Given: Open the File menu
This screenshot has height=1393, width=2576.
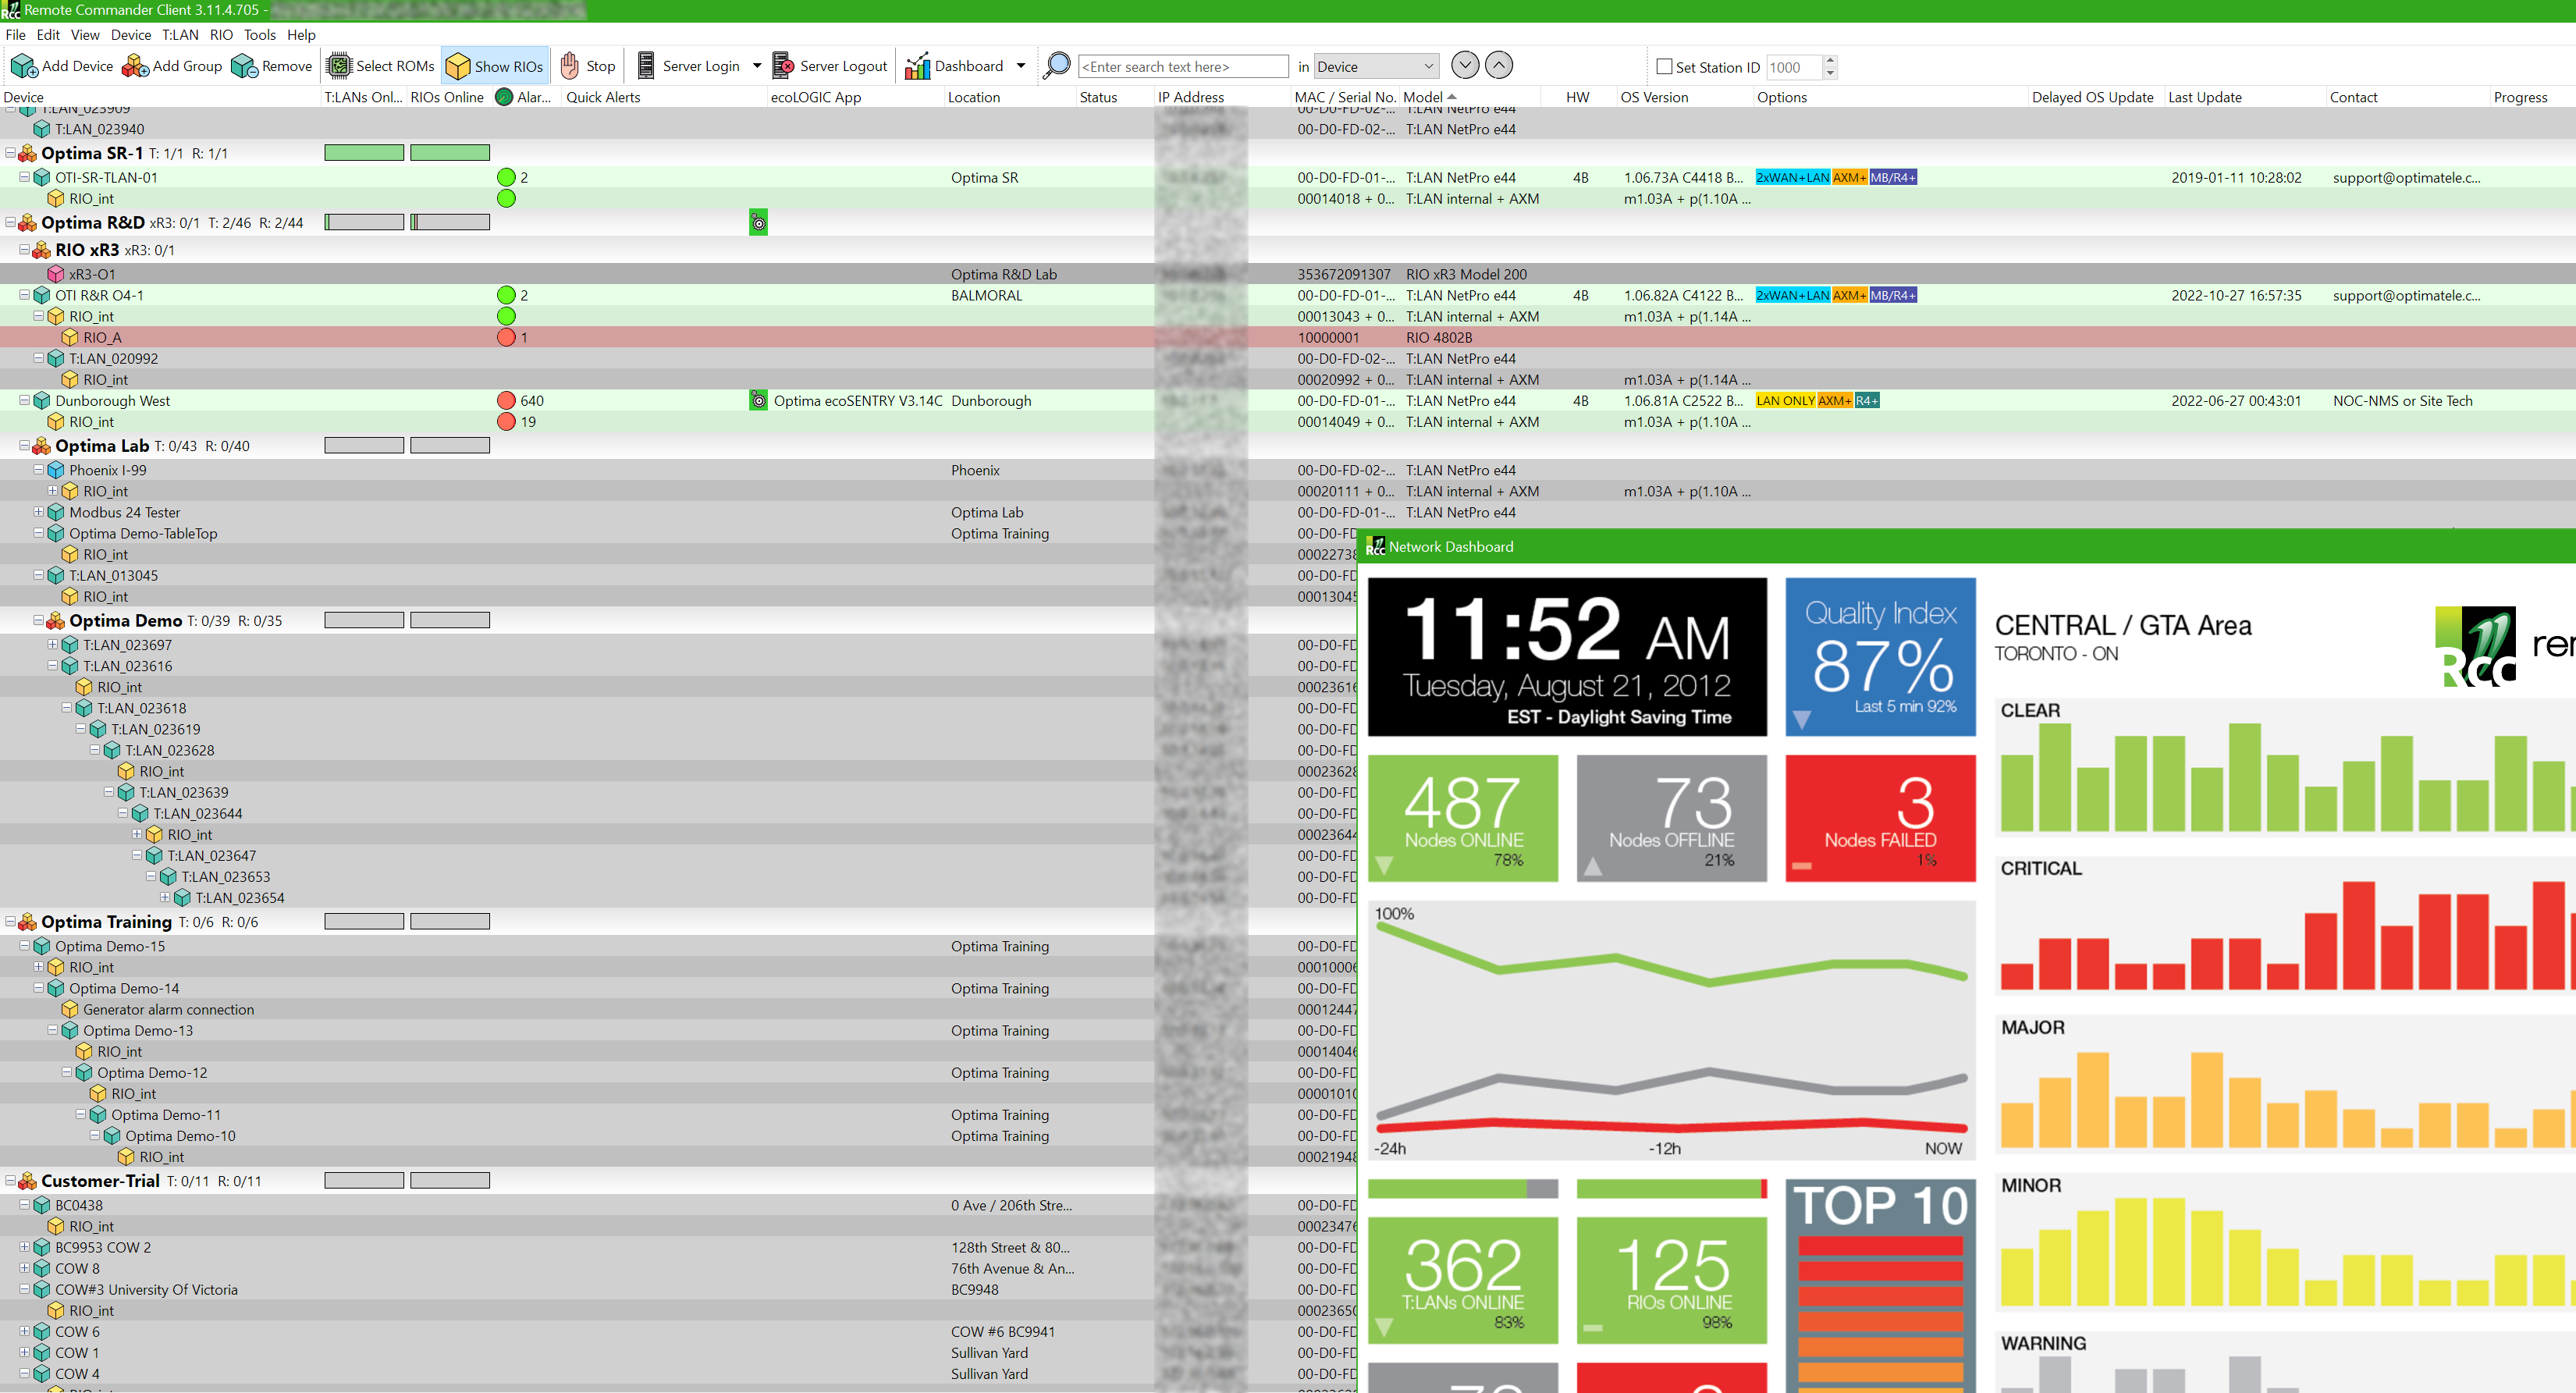Looking at the screenshot, I should [16, 35].
